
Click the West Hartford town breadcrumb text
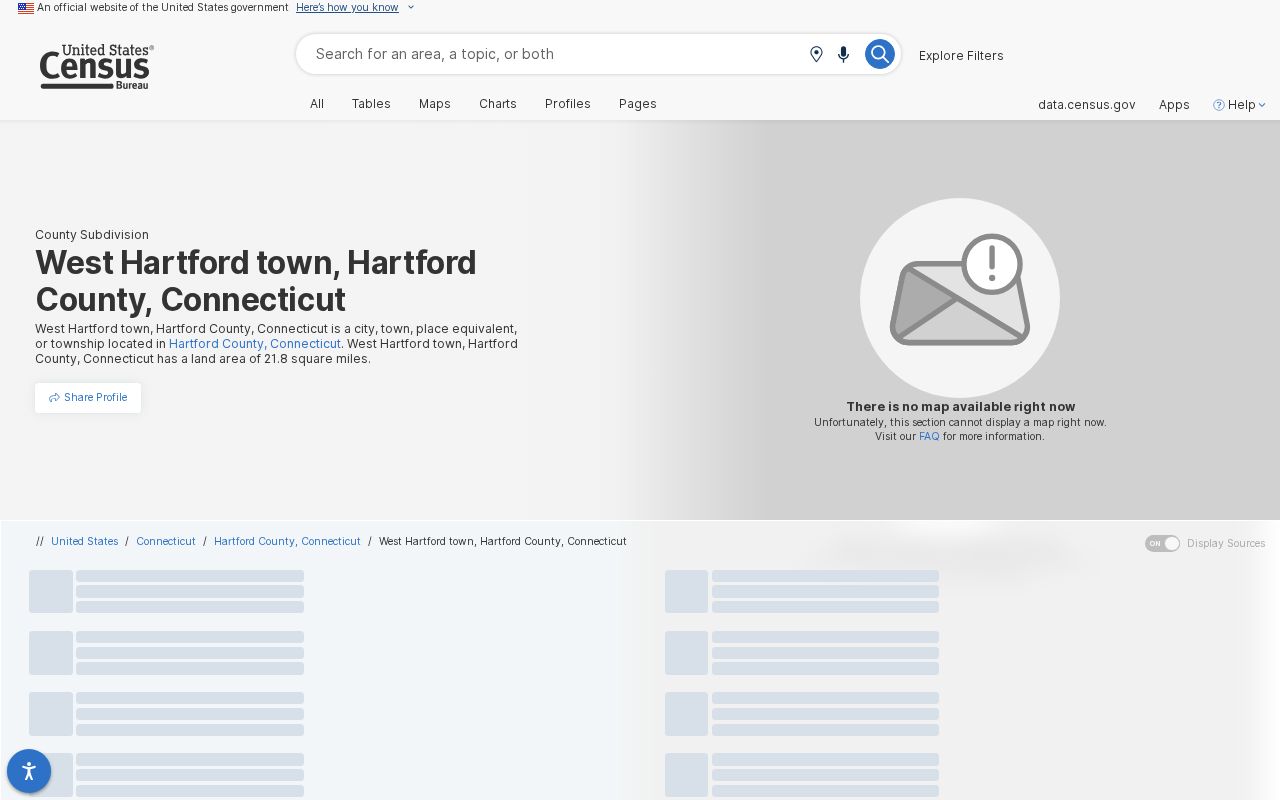(x=503, y=542)
